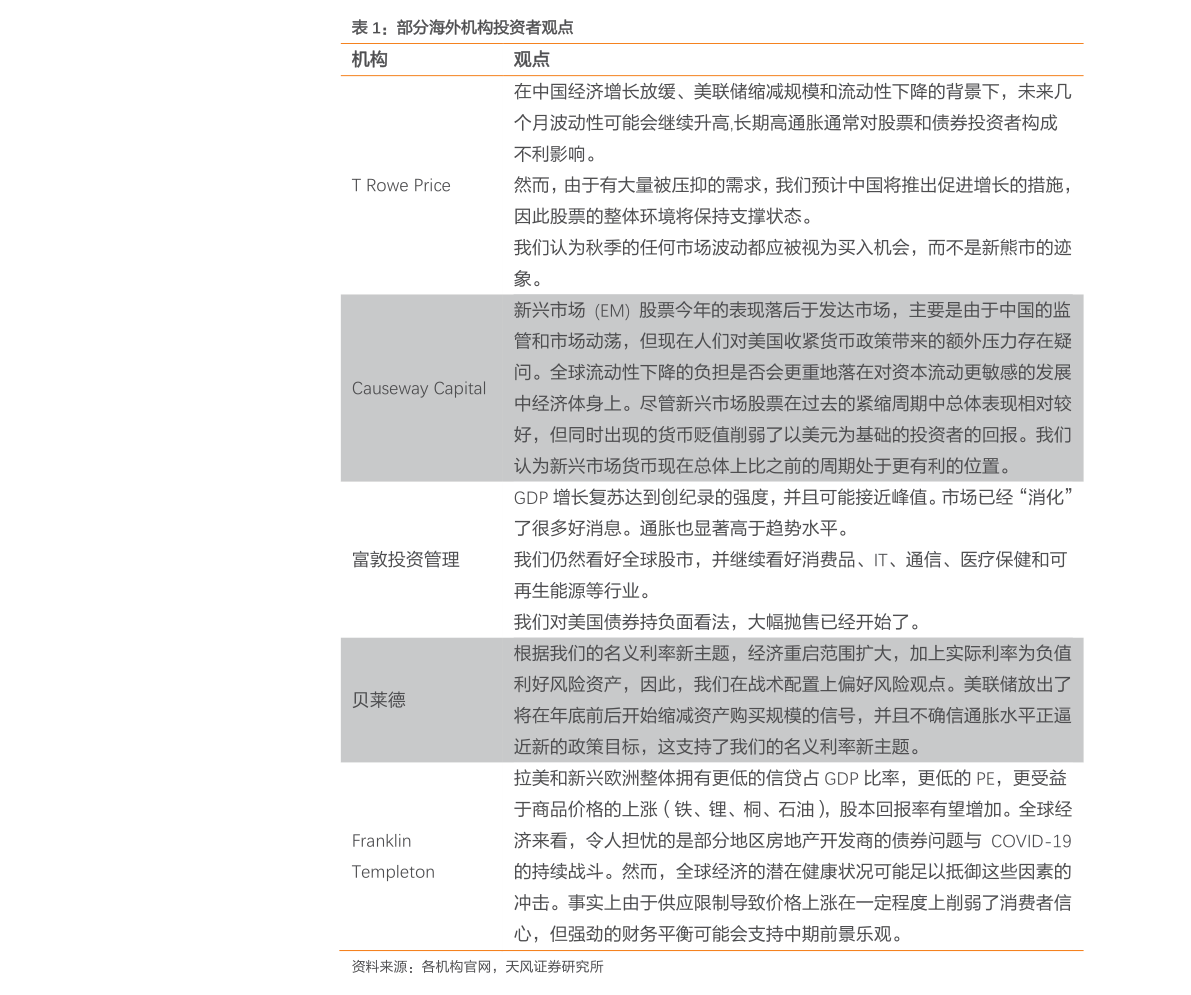Image resolution: width=1191 pixels, height=995 pixels.
Task: Click the T Rowe Price institution name
Action: point(401,185)
